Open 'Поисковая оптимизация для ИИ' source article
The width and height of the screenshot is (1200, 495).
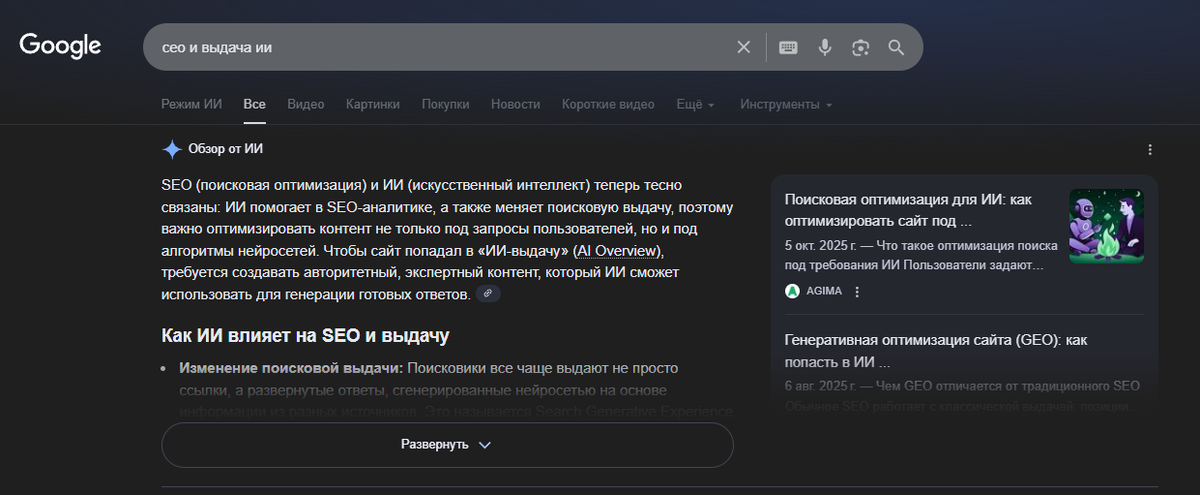click(x=908, y=210)
